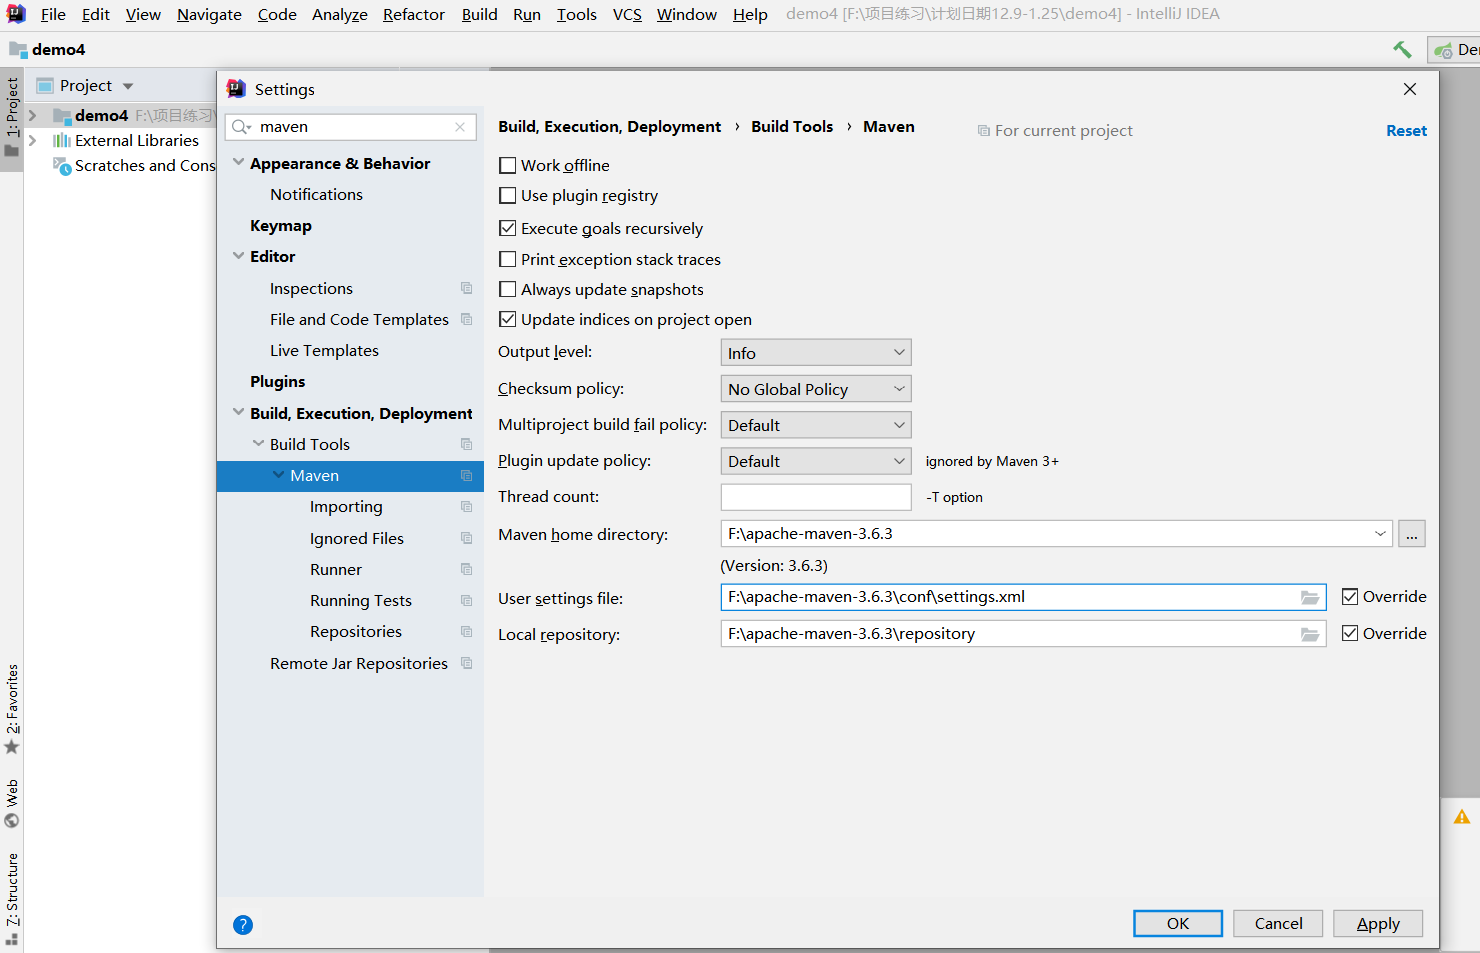Screen dimensions: 1480x953
Task: Browse for Local repository folder icon
Action: pyautogui.click(x=1310, y=634)
